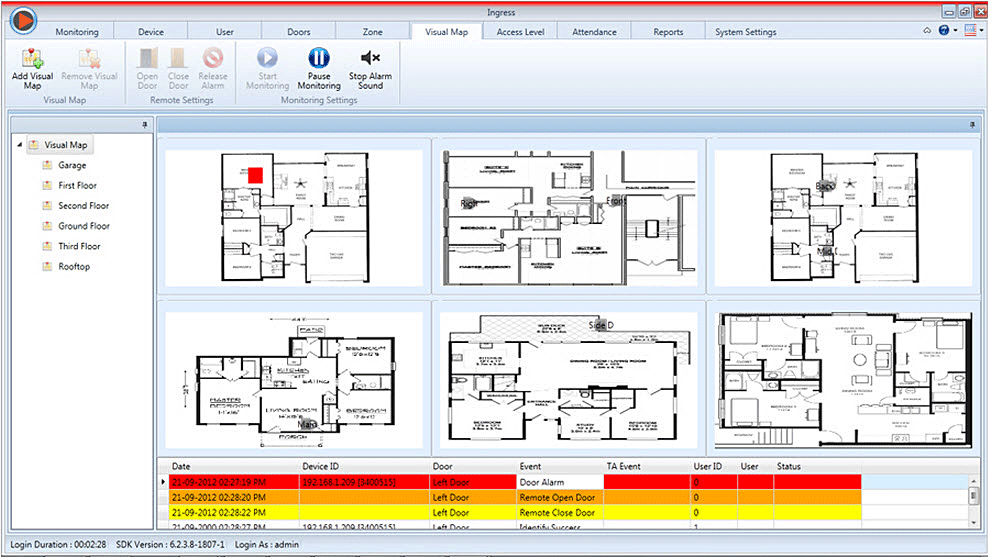Click the Start Monitoring icon
The image size is (988, 557).
coord(267,58)
